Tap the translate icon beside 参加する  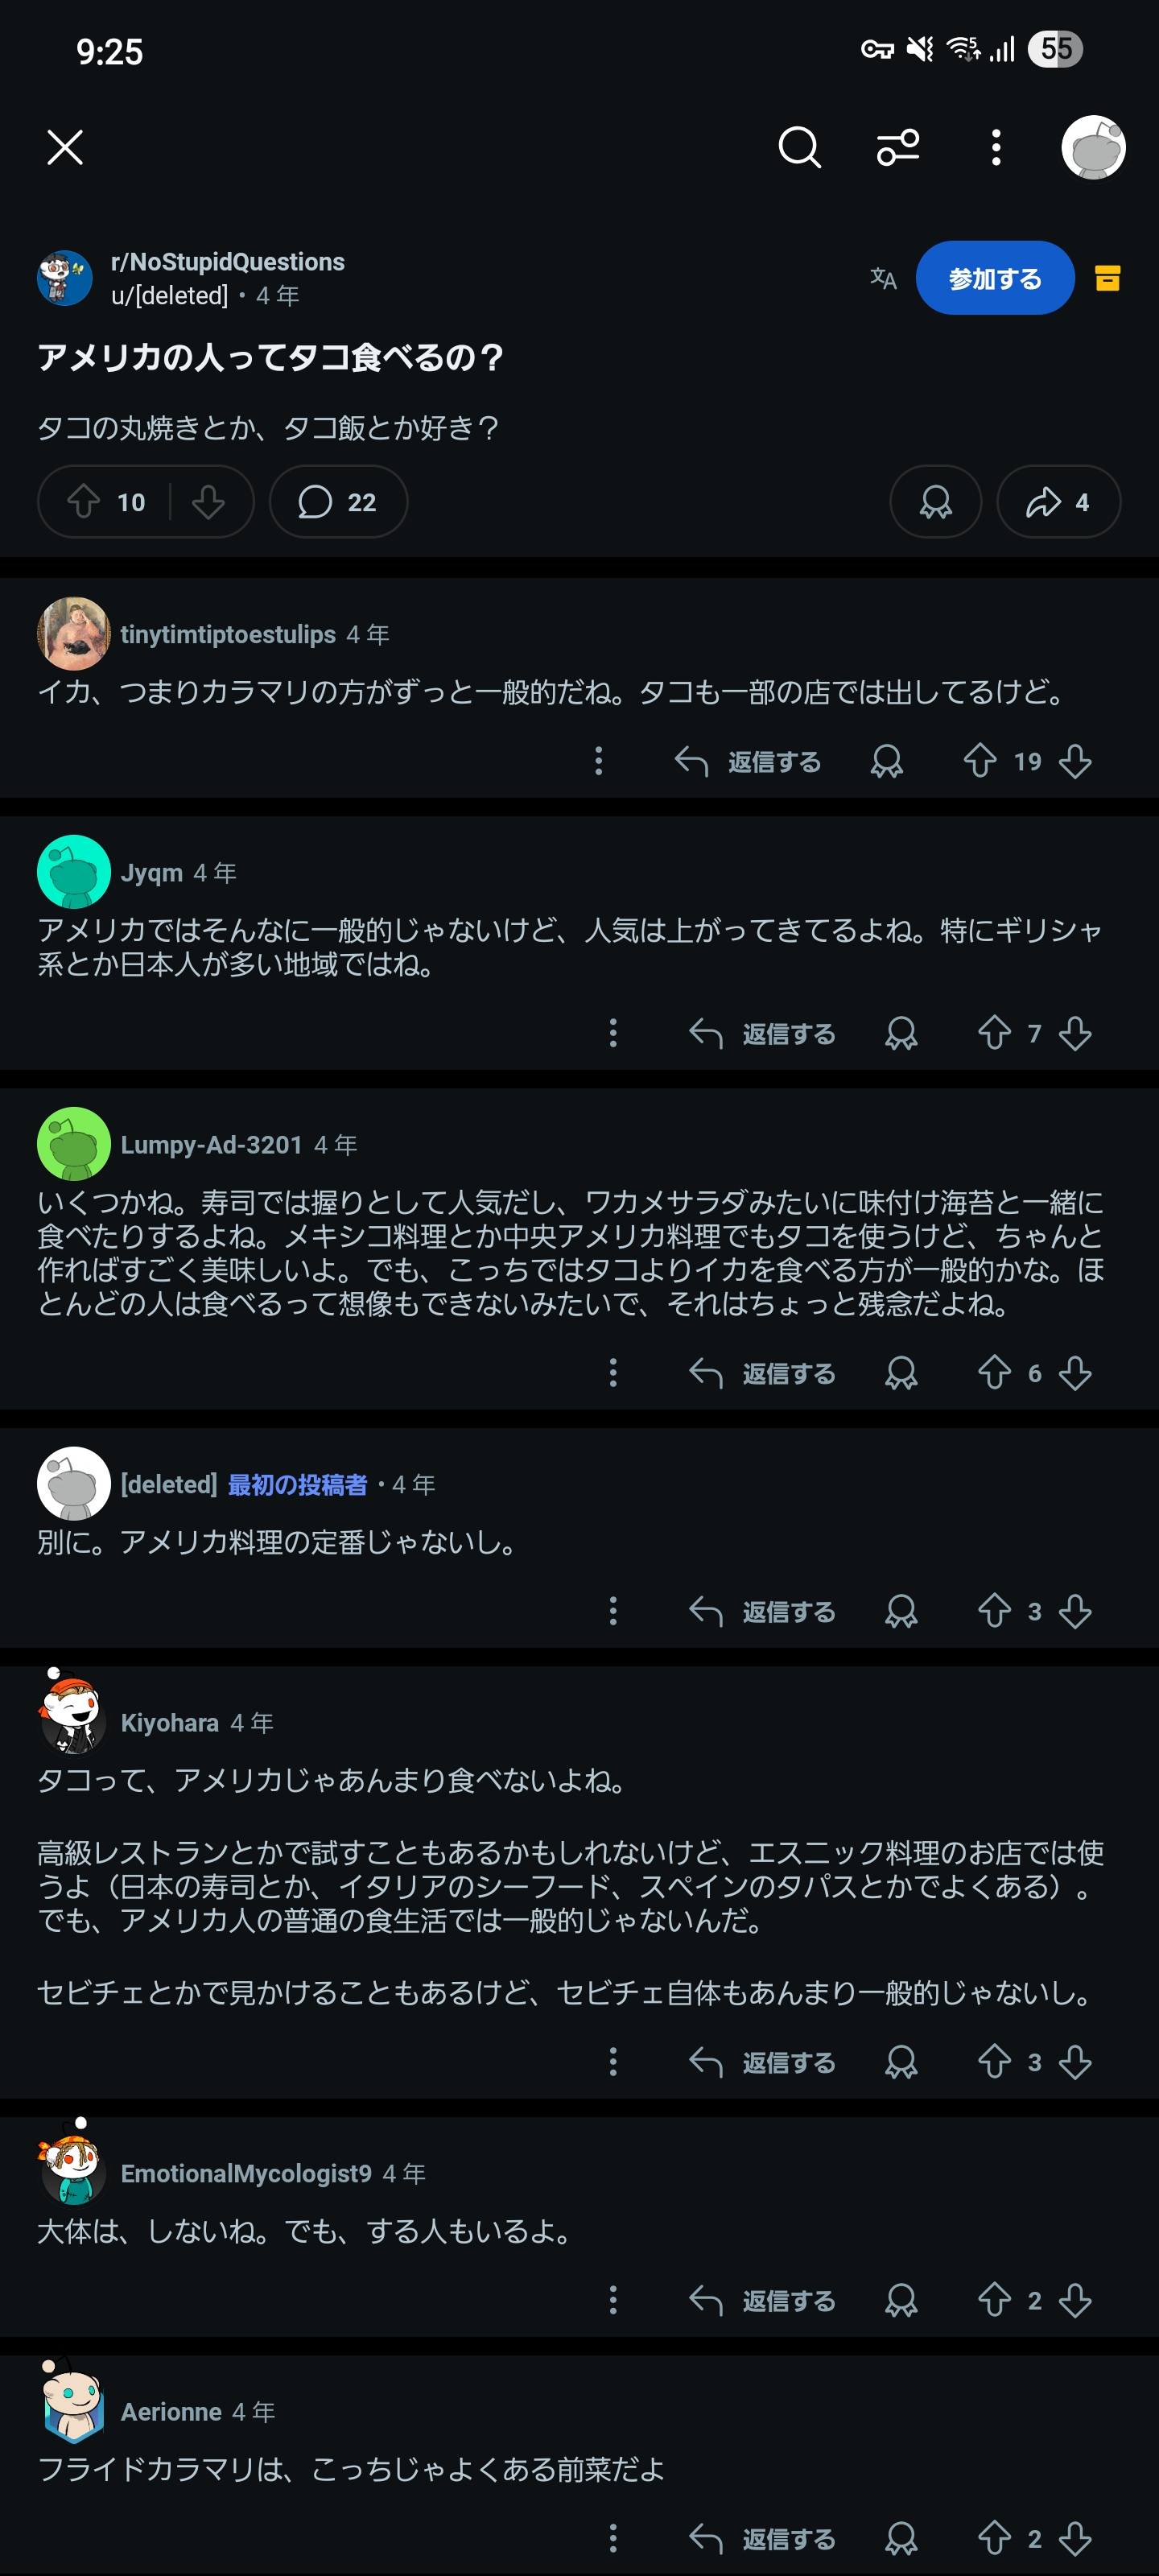(x=883, y=278)
